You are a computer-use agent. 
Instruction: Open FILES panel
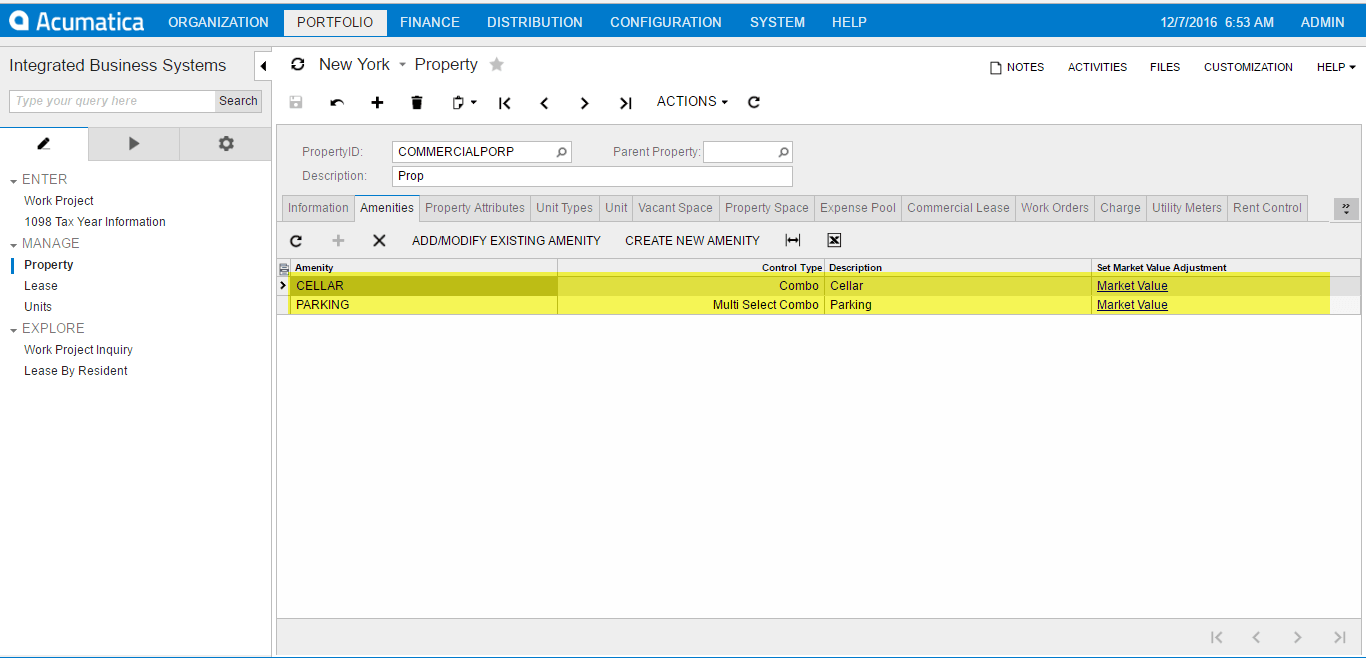point(1165,67)
